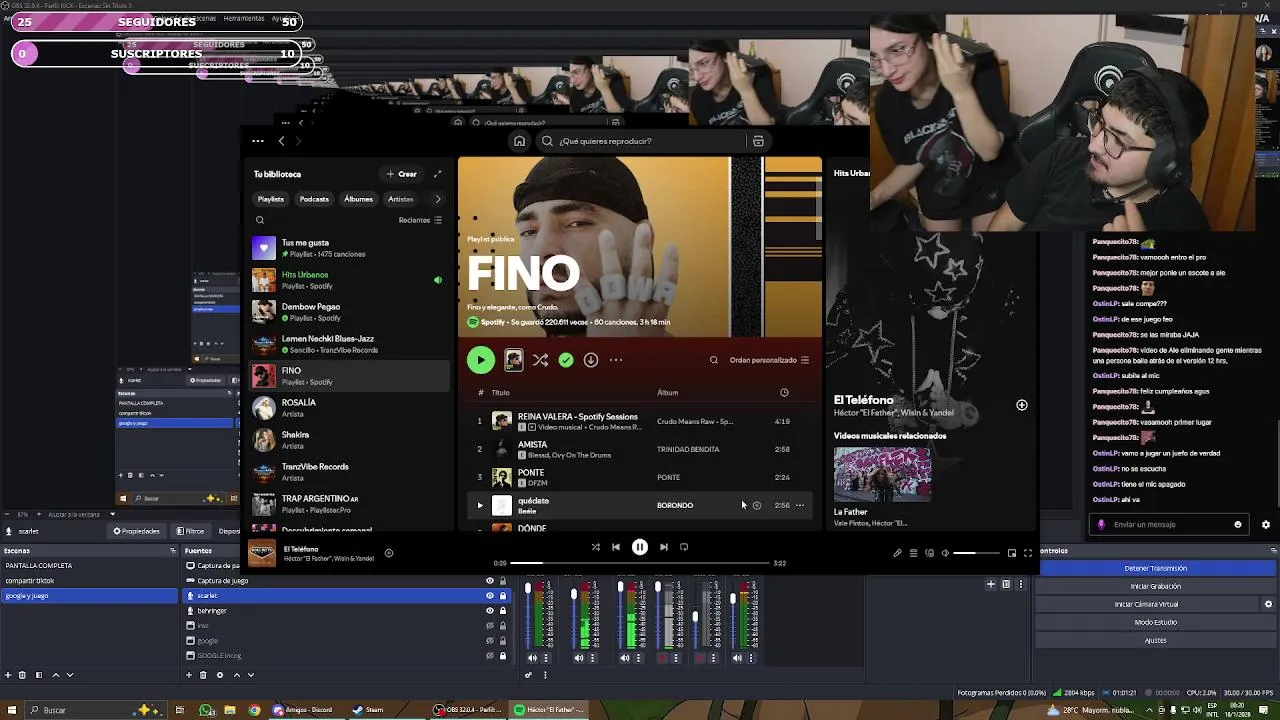1280x720 pixels.
Task: Enable shuffle icon beside the playlist cover
Action: tap(540, 360)
